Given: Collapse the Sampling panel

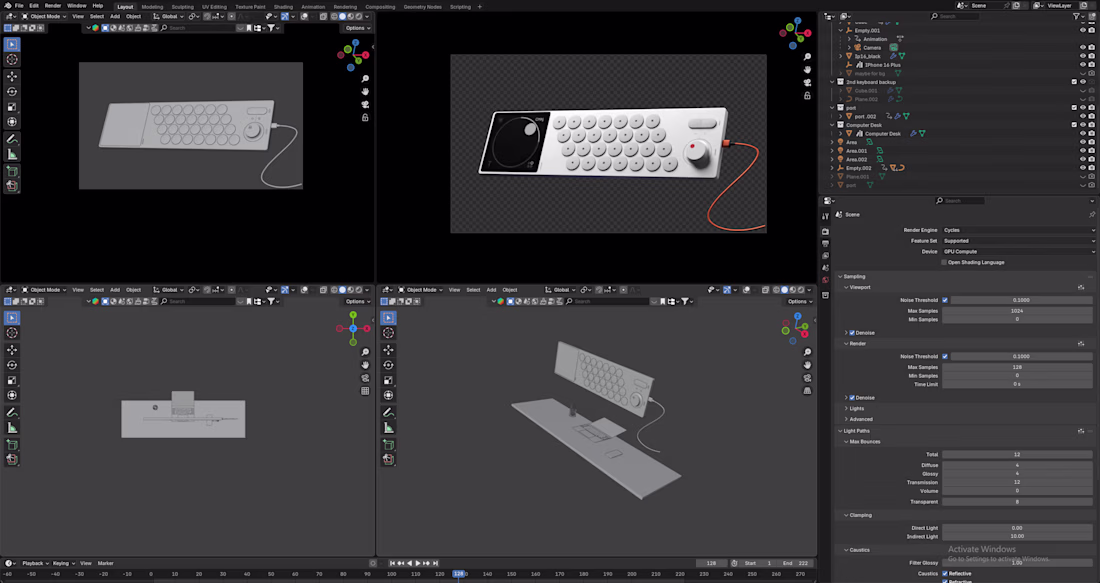Looking at the screenshot, I should pos(854,276).
